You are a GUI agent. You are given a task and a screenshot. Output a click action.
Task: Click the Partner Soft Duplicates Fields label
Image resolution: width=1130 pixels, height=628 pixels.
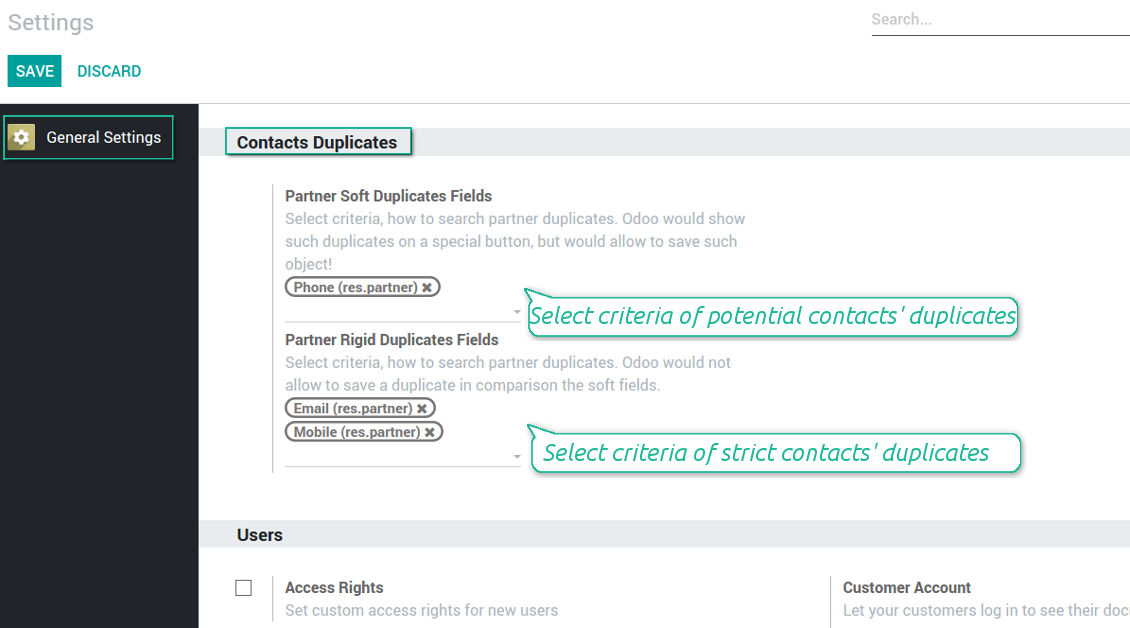388,196
